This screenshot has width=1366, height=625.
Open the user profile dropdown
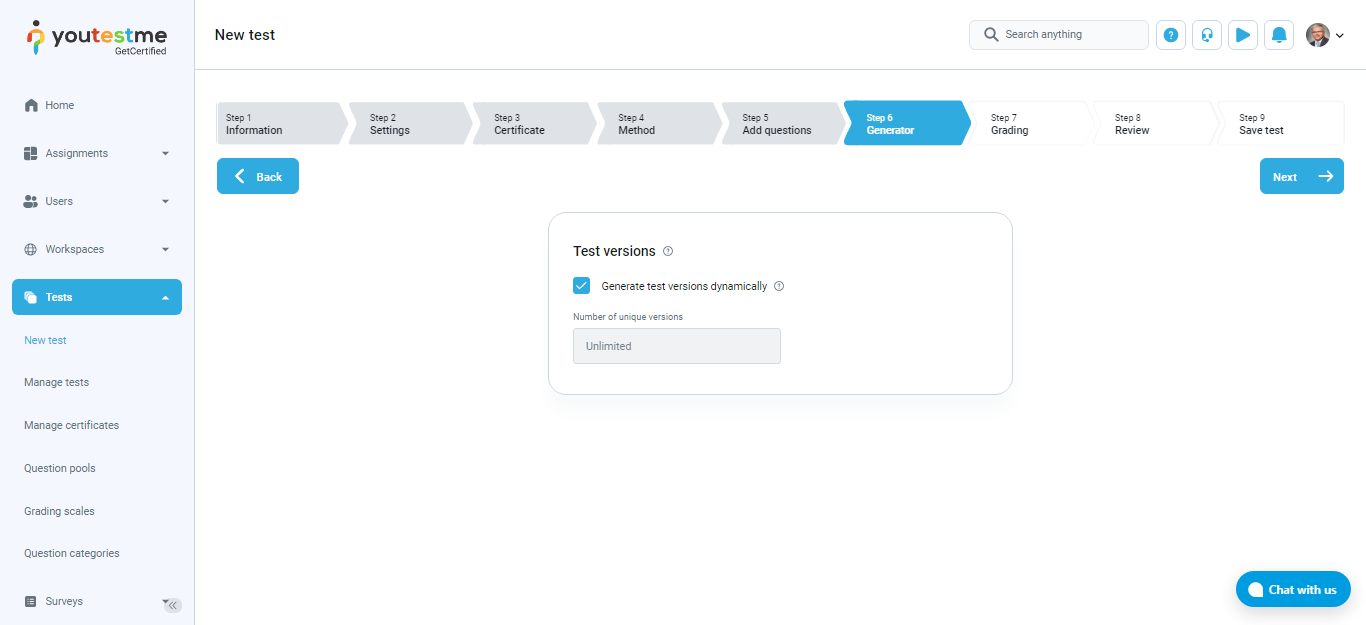coord(1325,35)
